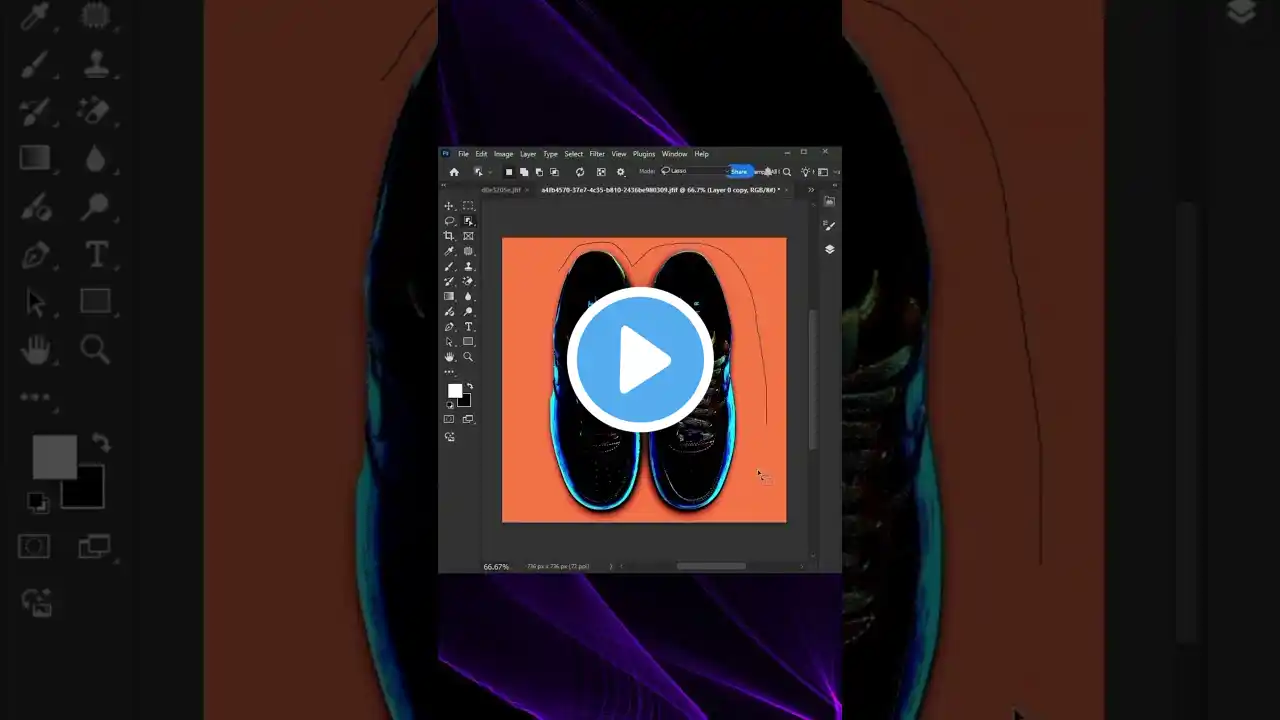This screenshot has height=720, width=1280.
Task: Select the Clone Stamp tool
Action: click(x=468, y=266)
